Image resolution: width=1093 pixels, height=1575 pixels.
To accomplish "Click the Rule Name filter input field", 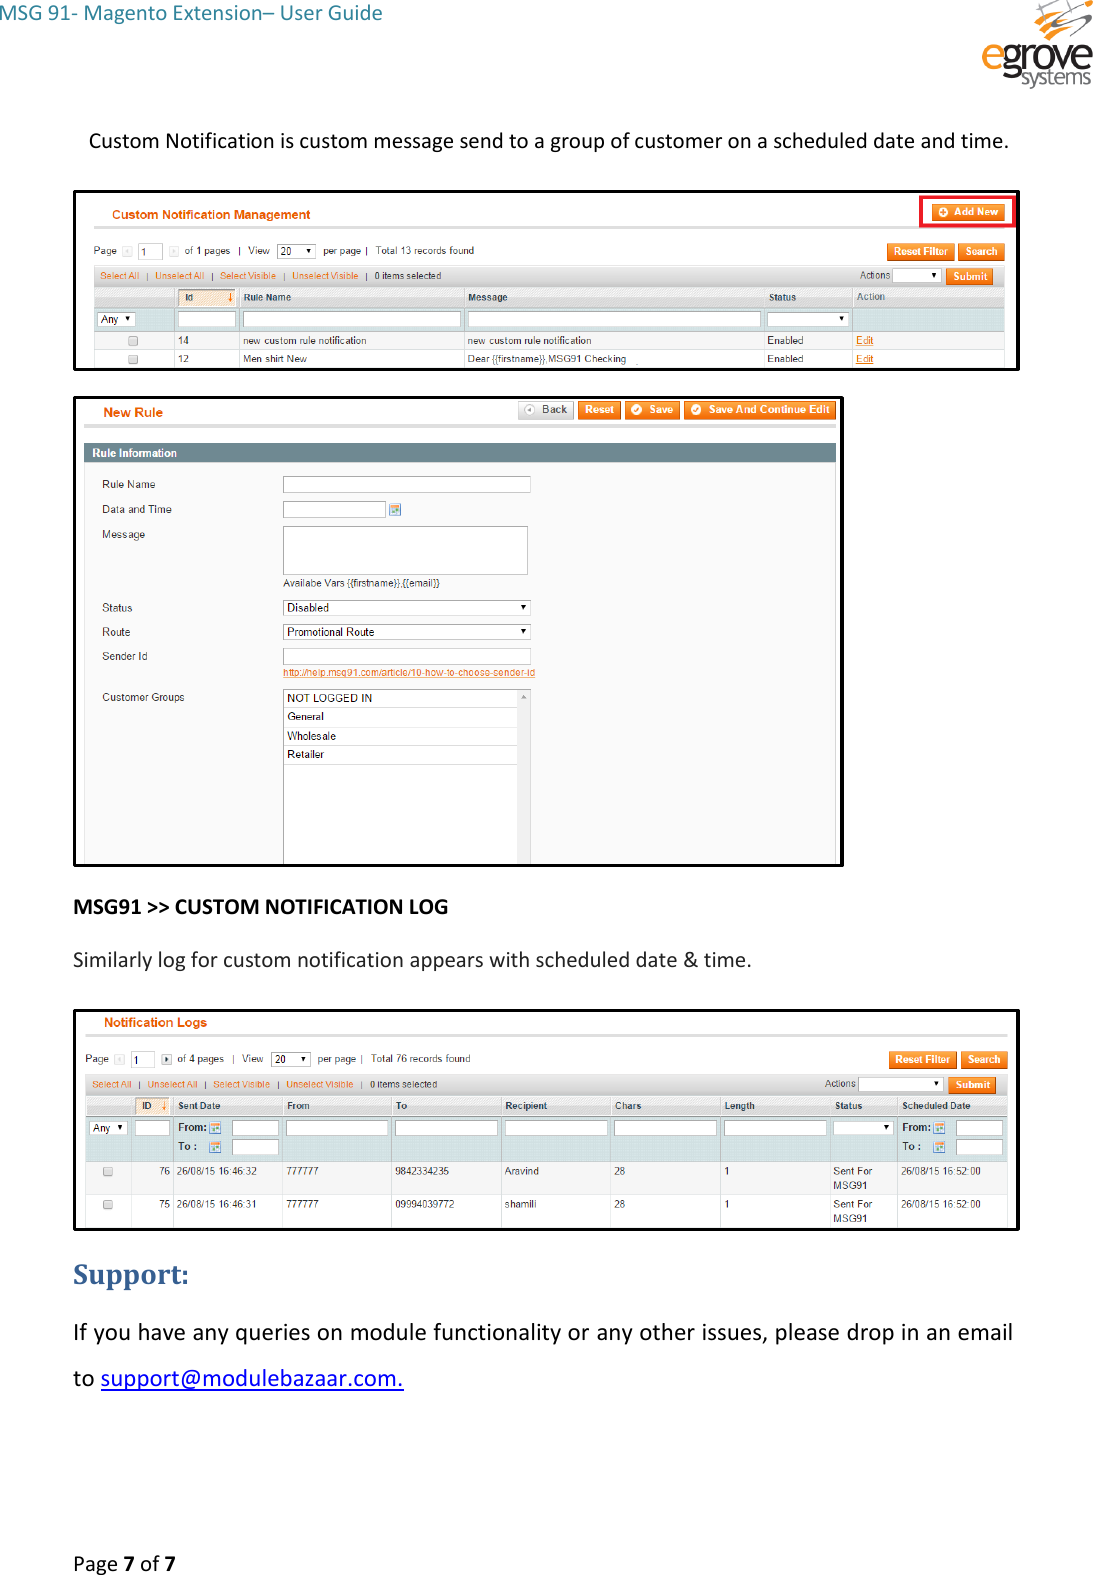I will pyautogui.click(x=352, y=319).
